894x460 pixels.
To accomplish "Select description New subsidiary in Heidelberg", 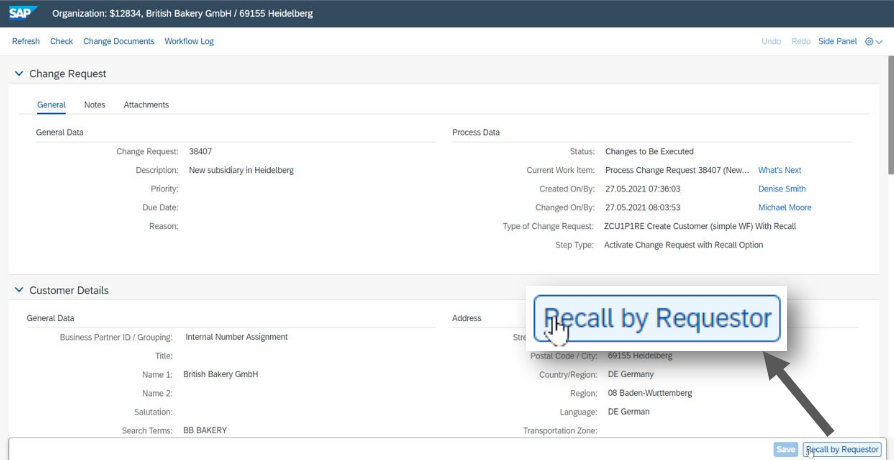I will click(241, 170).
